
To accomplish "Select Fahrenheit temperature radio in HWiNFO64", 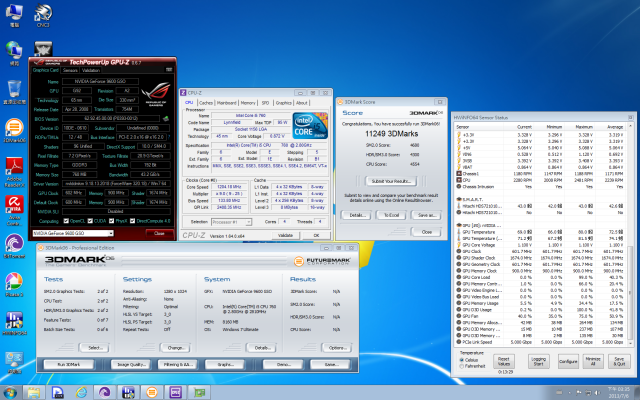I will [462, 366].
